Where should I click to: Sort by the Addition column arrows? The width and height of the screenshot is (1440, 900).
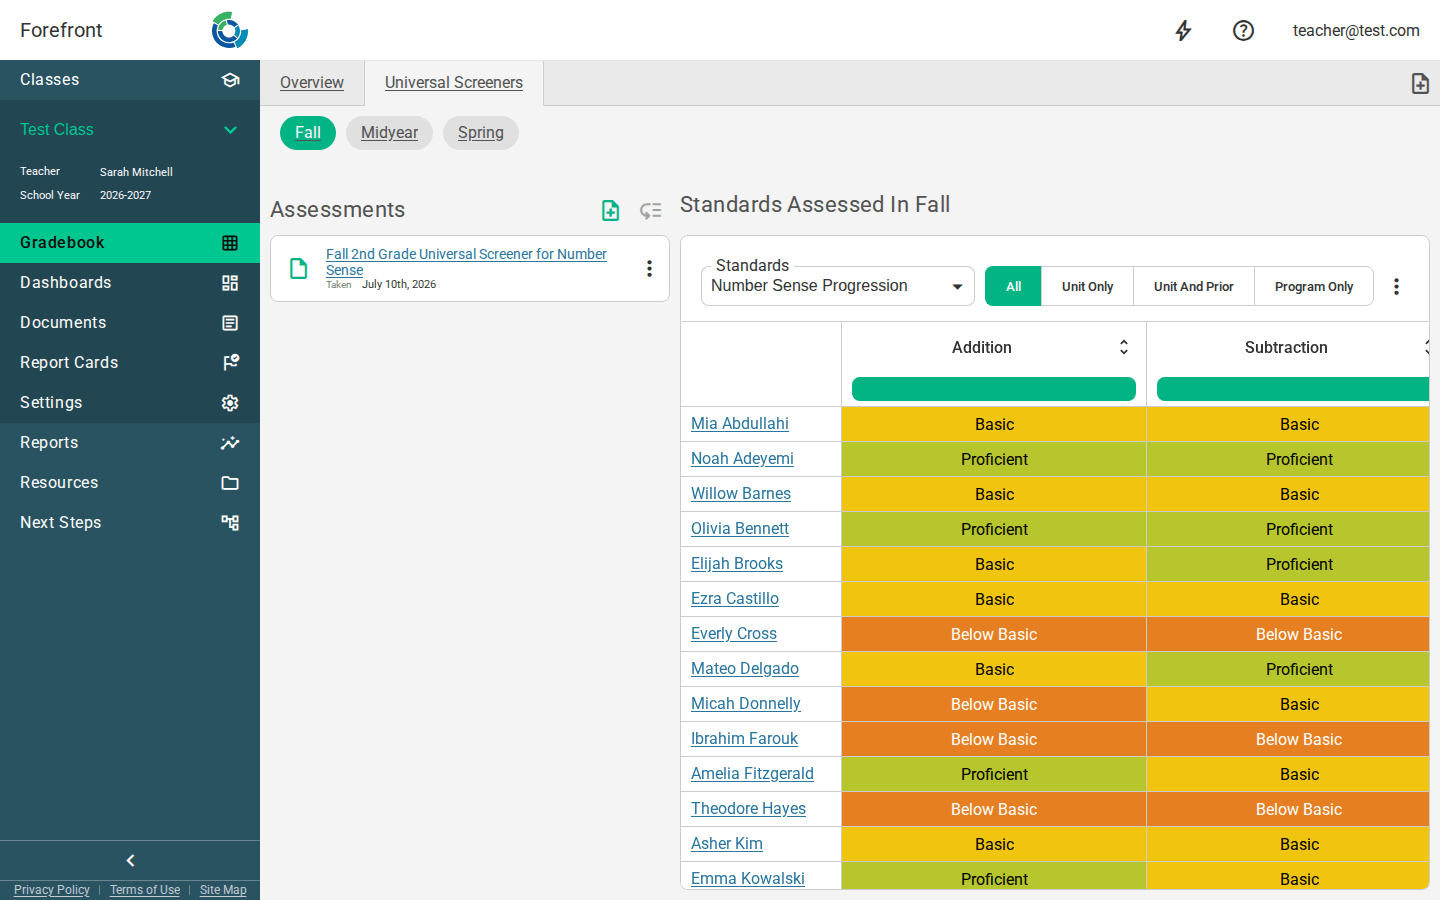[x=1123, y=347]
